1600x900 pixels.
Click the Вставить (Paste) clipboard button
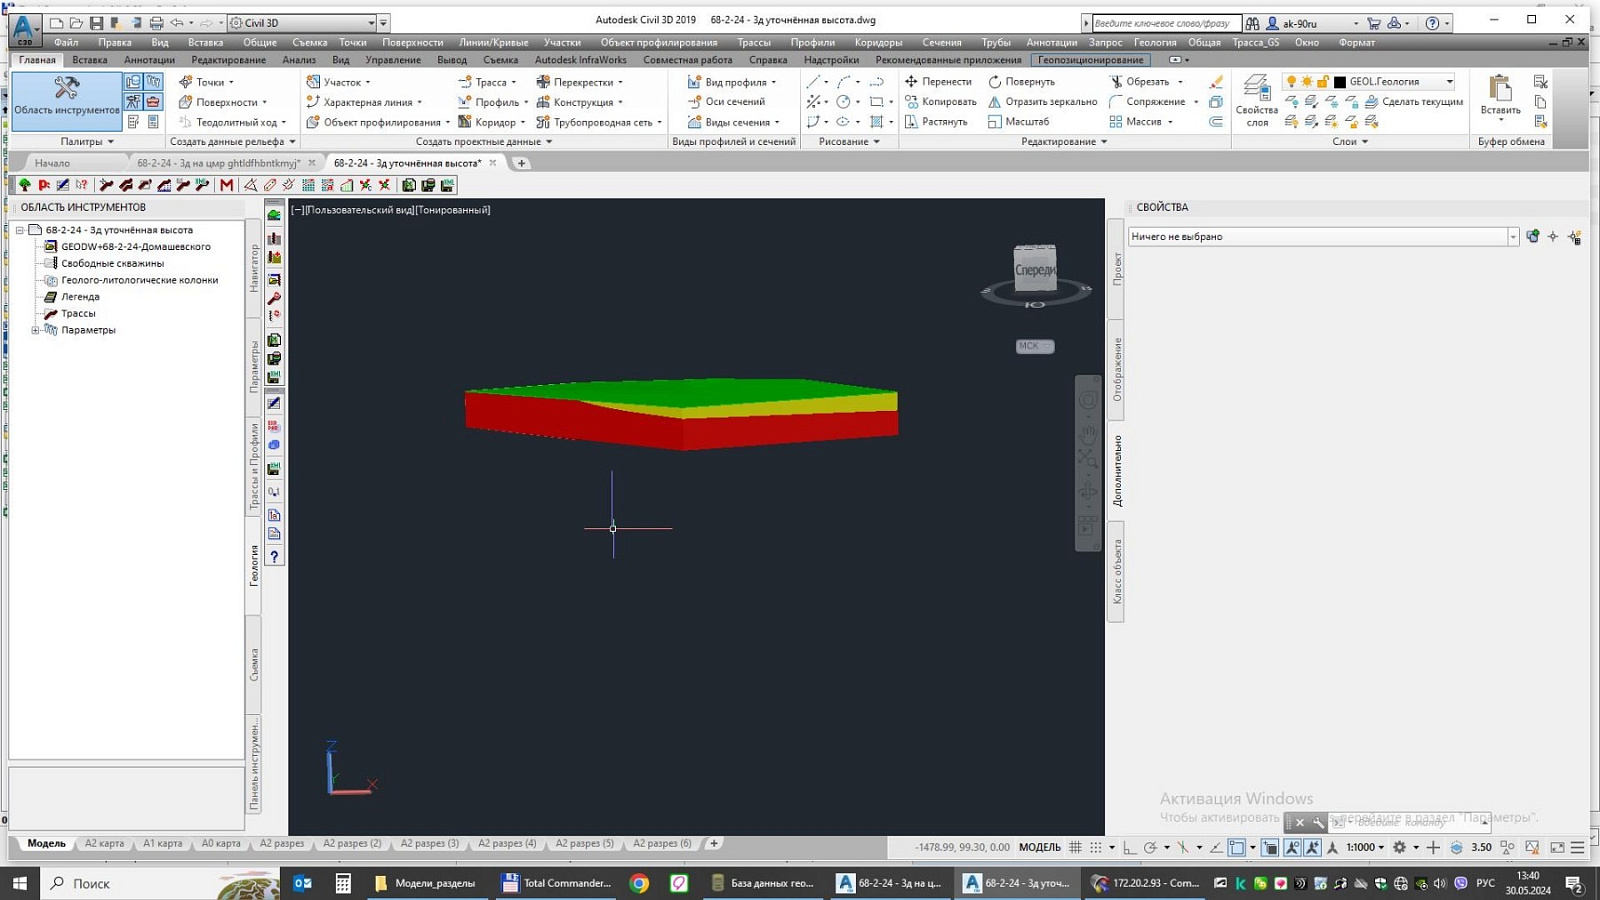point(1500,98)
